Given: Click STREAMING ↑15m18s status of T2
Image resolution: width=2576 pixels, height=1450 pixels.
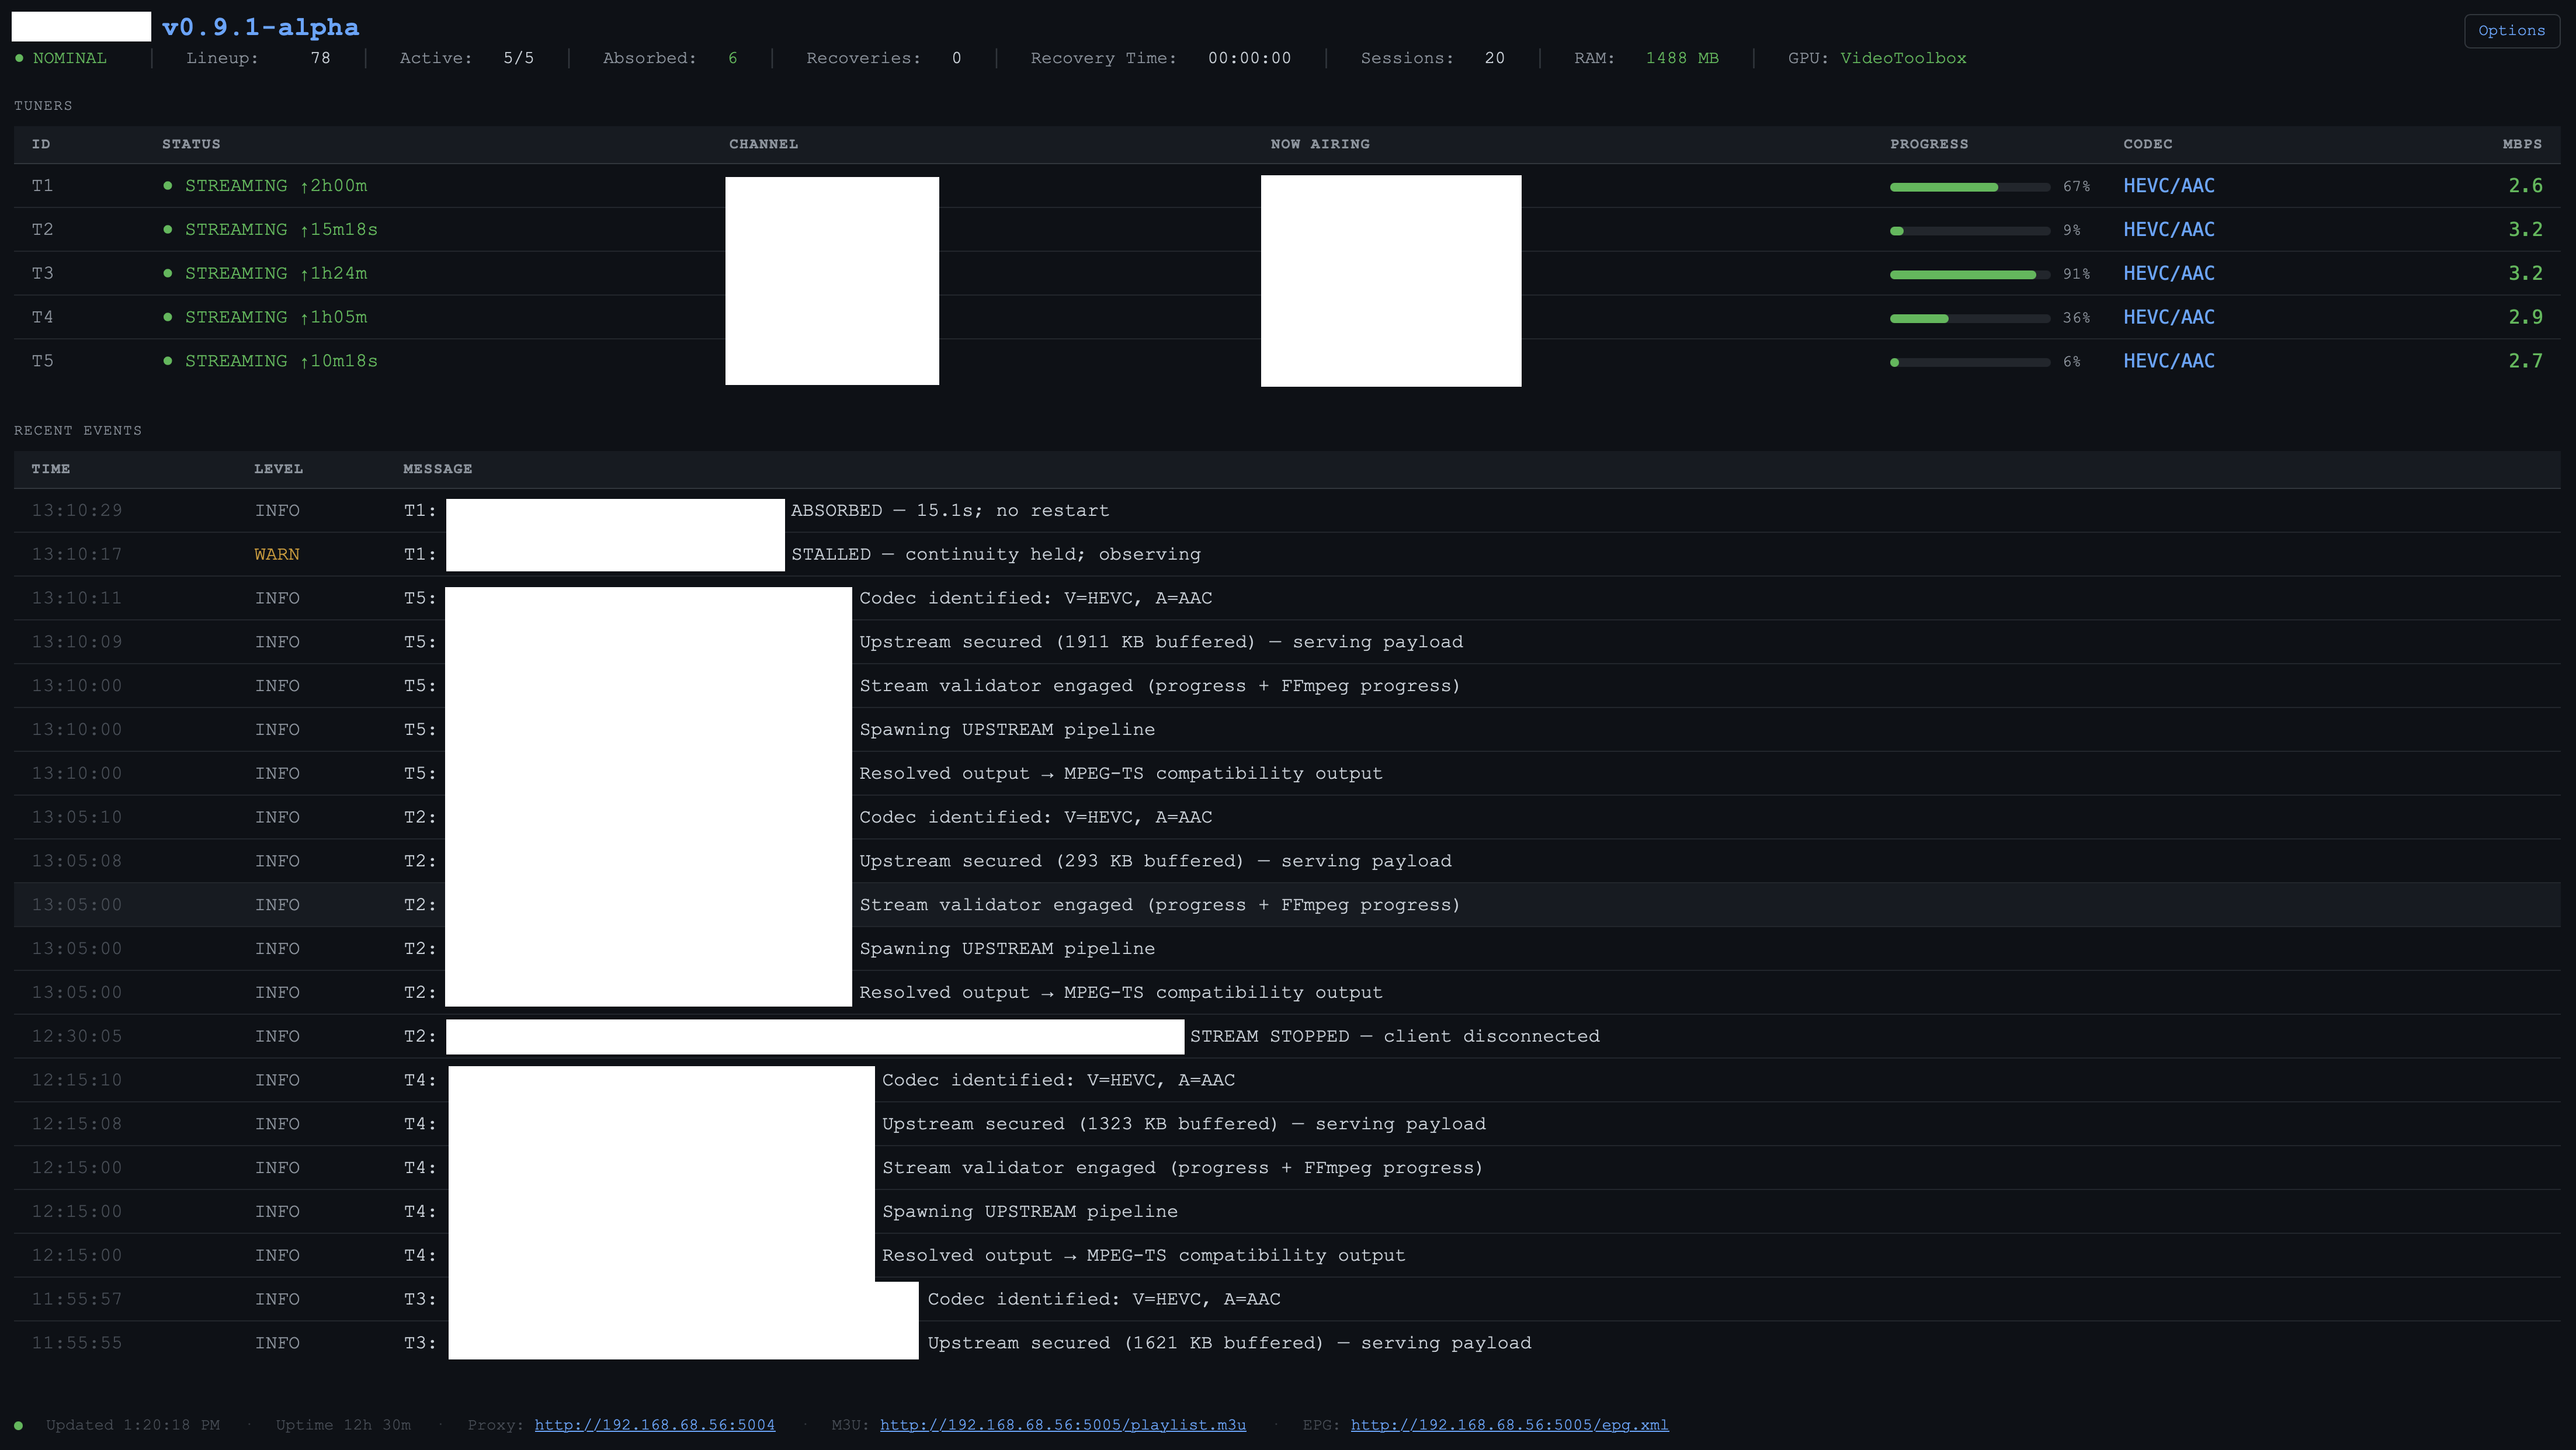Looking at the screenshot, I should (x=281, y=230).
